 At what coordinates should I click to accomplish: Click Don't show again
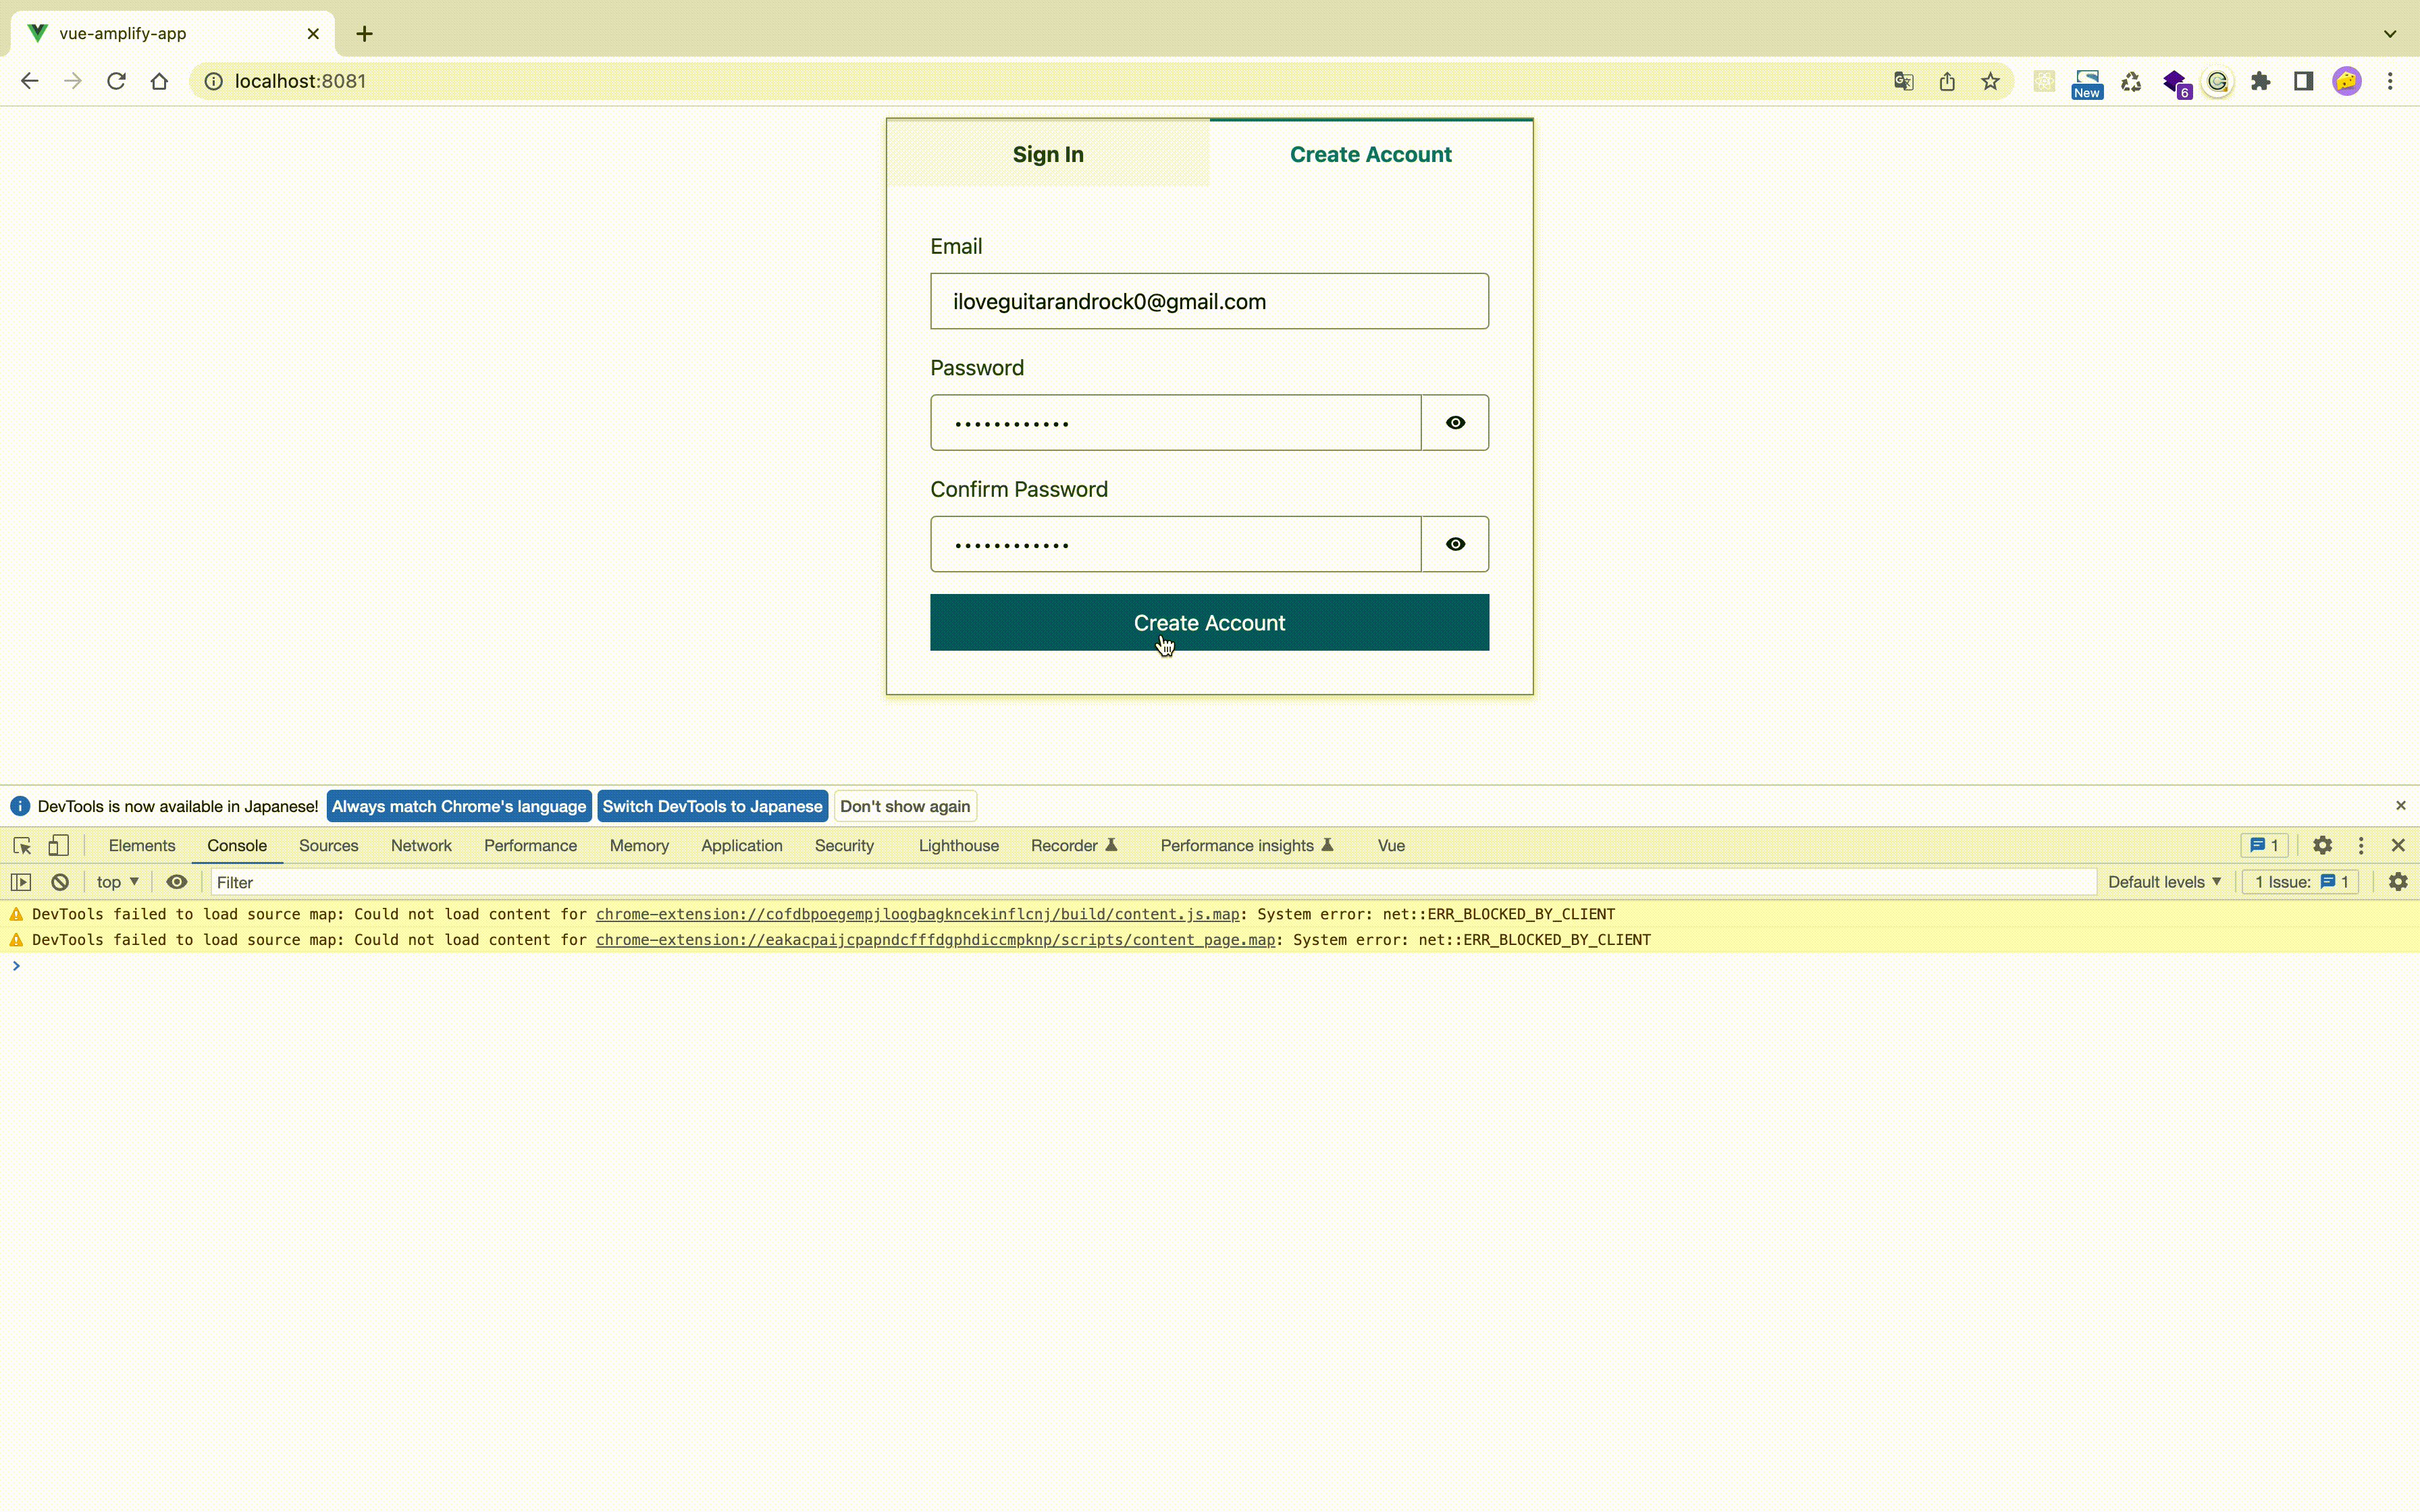coord(905,806)
